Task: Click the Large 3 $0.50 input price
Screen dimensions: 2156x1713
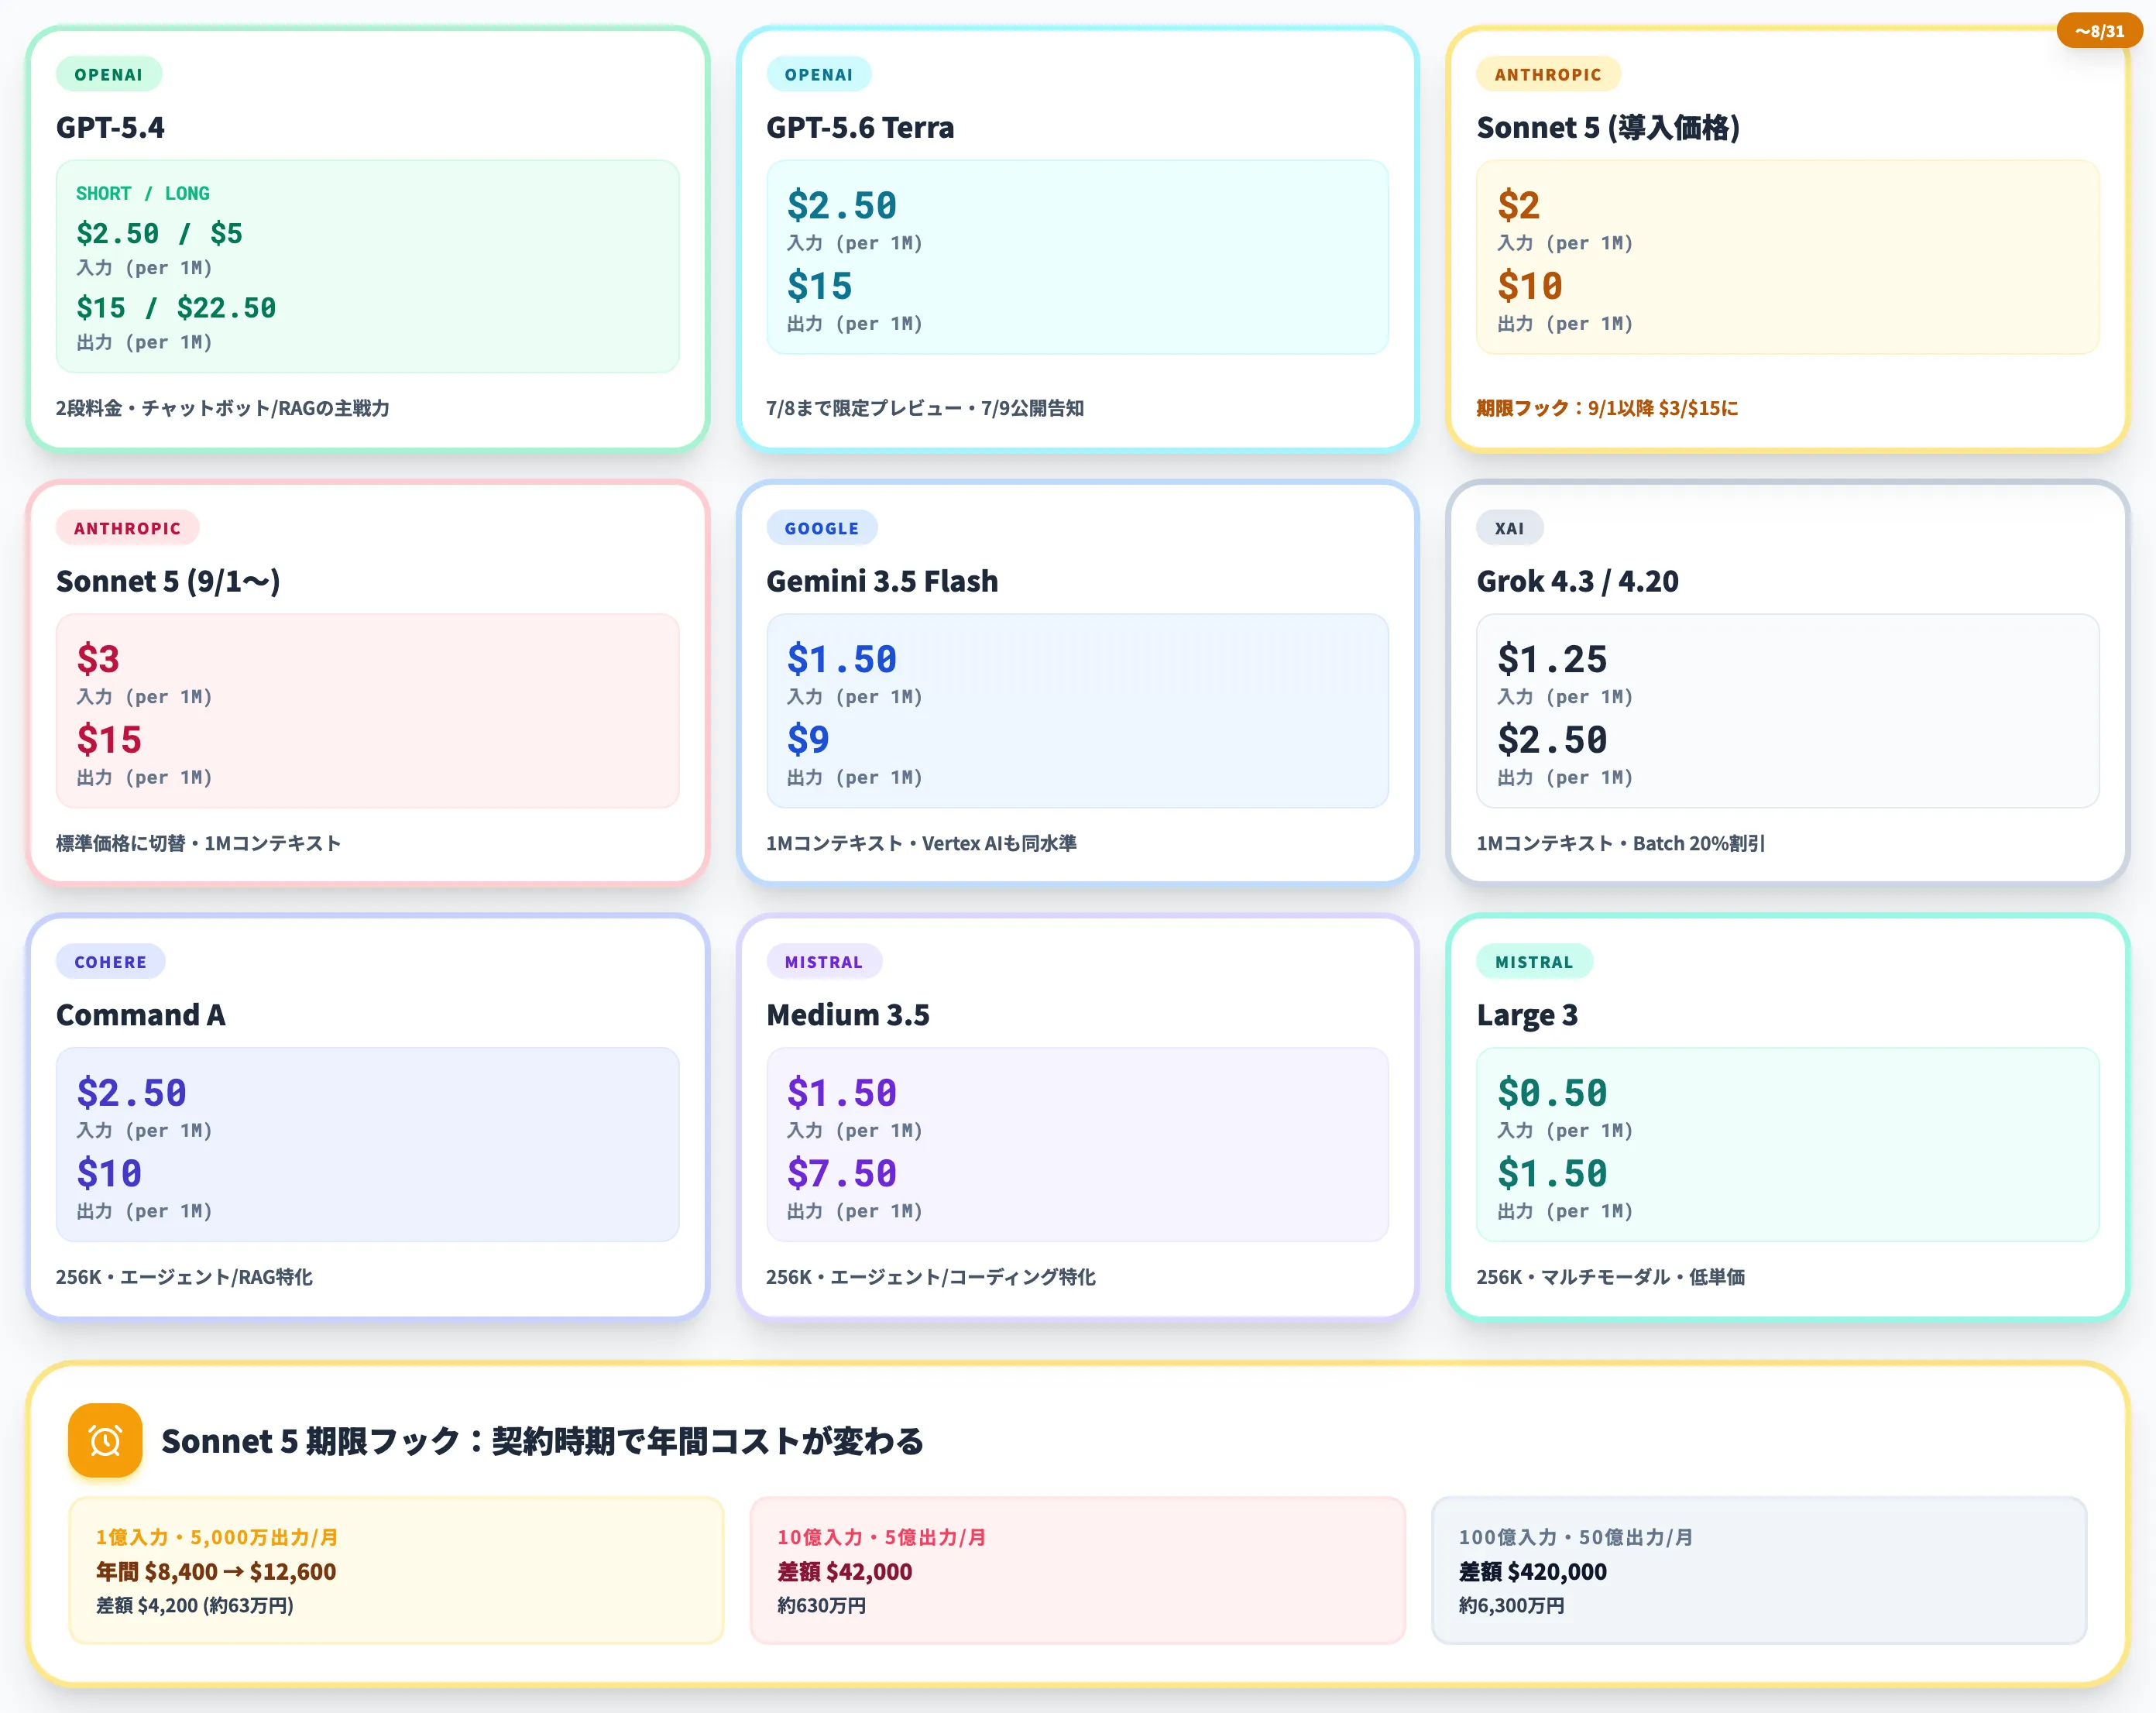Action: pyautogui.click(x=1552, y=1093)
